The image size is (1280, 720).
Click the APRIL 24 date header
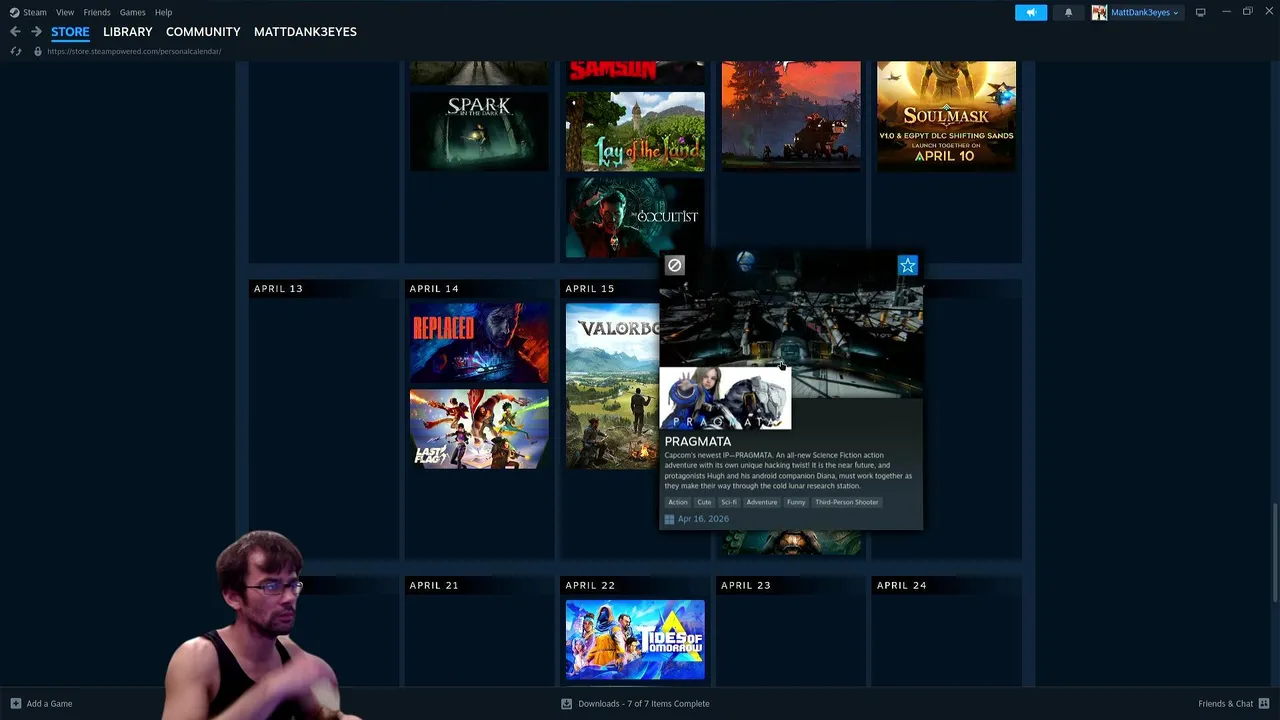click(x=902, y=585)
